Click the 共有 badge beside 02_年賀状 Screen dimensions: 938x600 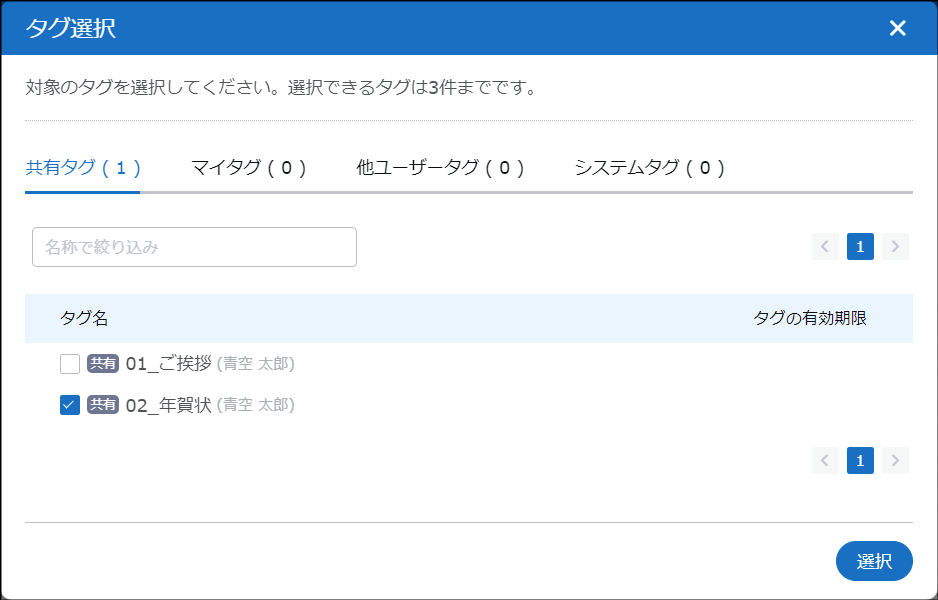(102, 405)
